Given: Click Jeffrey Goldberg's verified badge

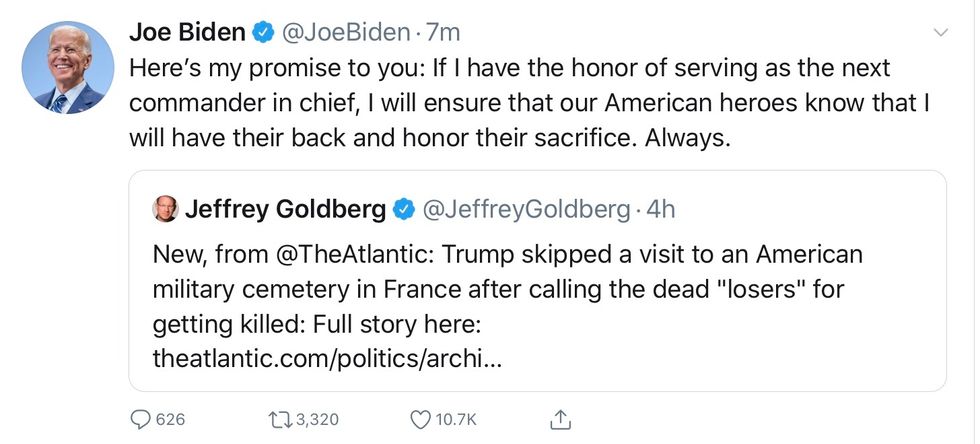Looking at the screenshot, I should click(x=403, y=210).
